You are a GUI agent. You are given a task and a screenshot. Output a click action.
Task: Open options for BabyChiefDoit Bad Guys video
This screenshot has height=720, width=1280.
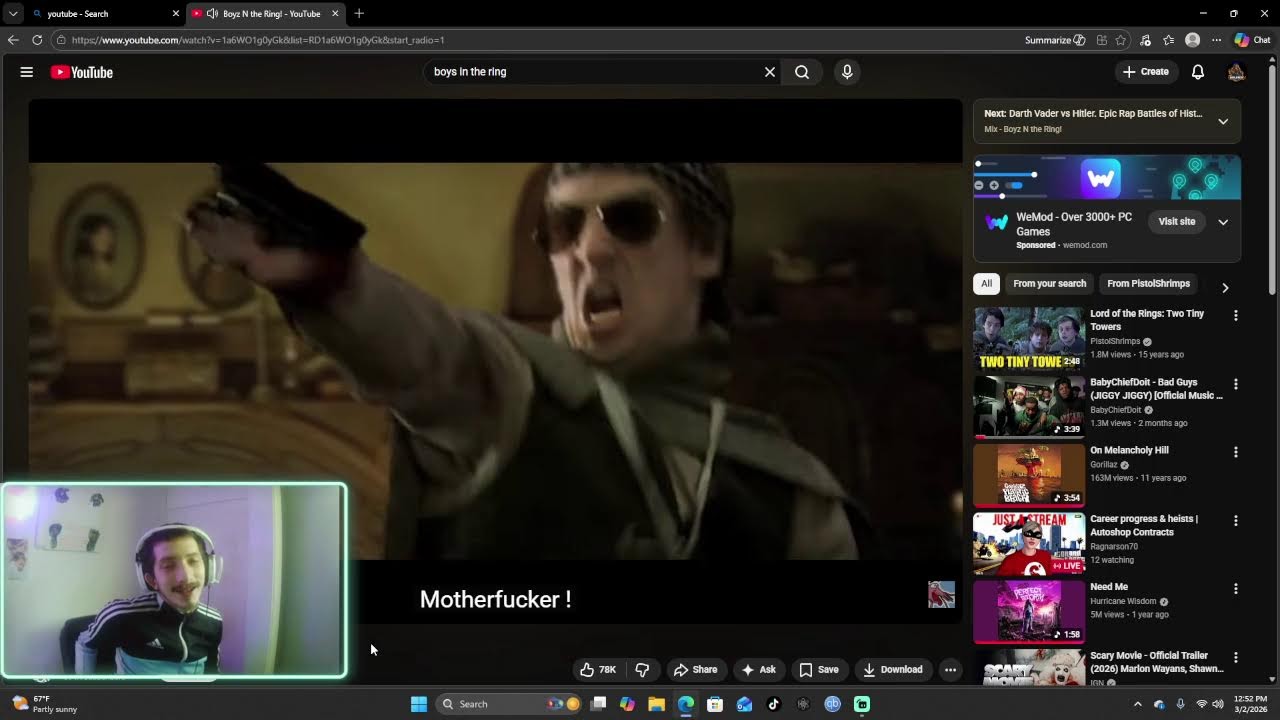1236,384
